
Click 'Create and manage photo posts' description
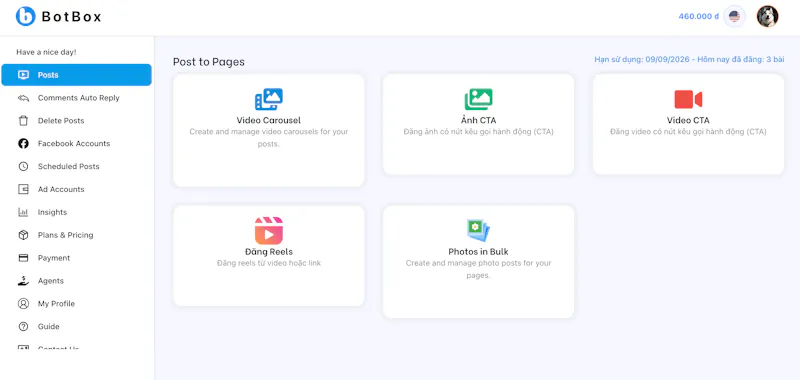coord(478,269)
